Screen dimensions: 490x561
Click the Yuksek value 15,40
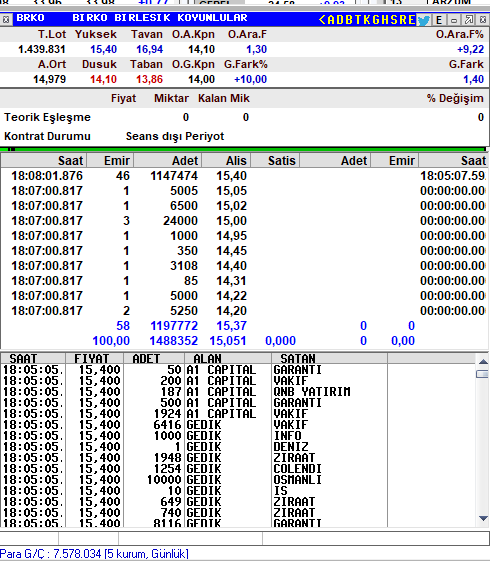tap(103, 49)
